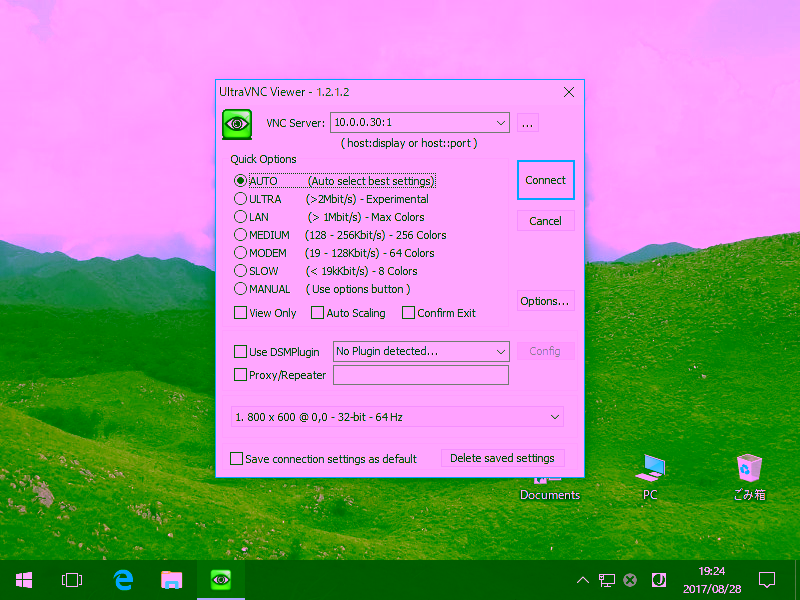Click the UltraVNC eye logo in the dialog
The width and height of the screenshot is (800, 600).
236,124
